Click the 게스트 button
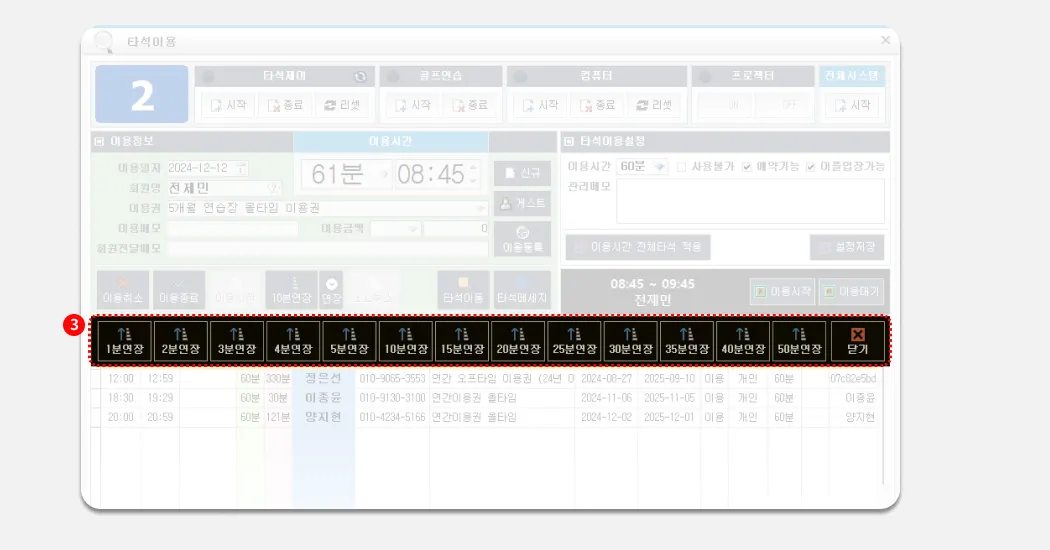The image size is (1050, 550). coord(522,204)
